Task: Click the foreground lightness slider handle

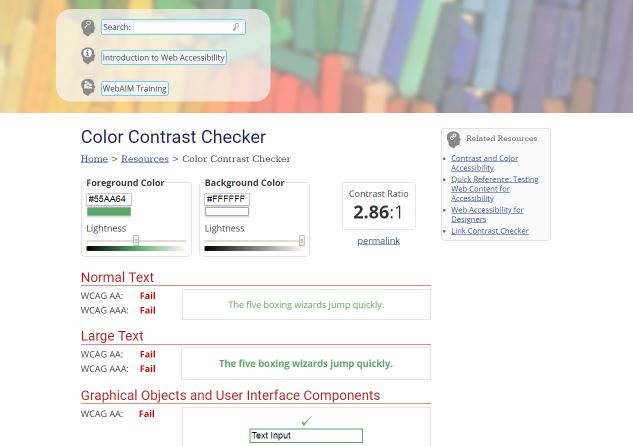Action: click(136, 241)
